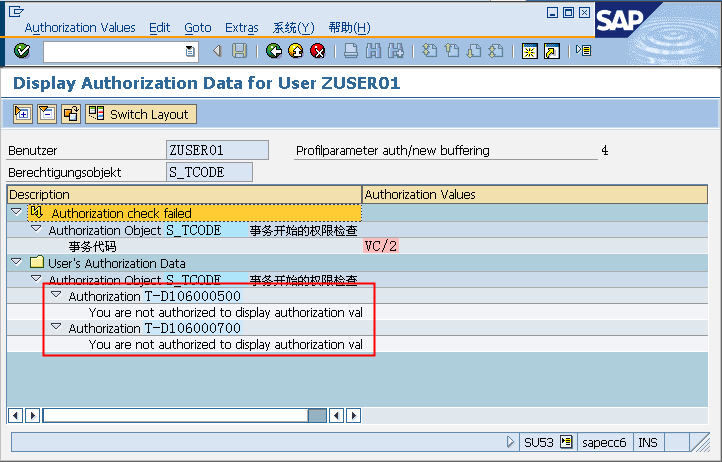This screenshot has height=462, width=722.
Task: Collapse Authorization T-D106000700 node
Action: [x=56, y=327]
